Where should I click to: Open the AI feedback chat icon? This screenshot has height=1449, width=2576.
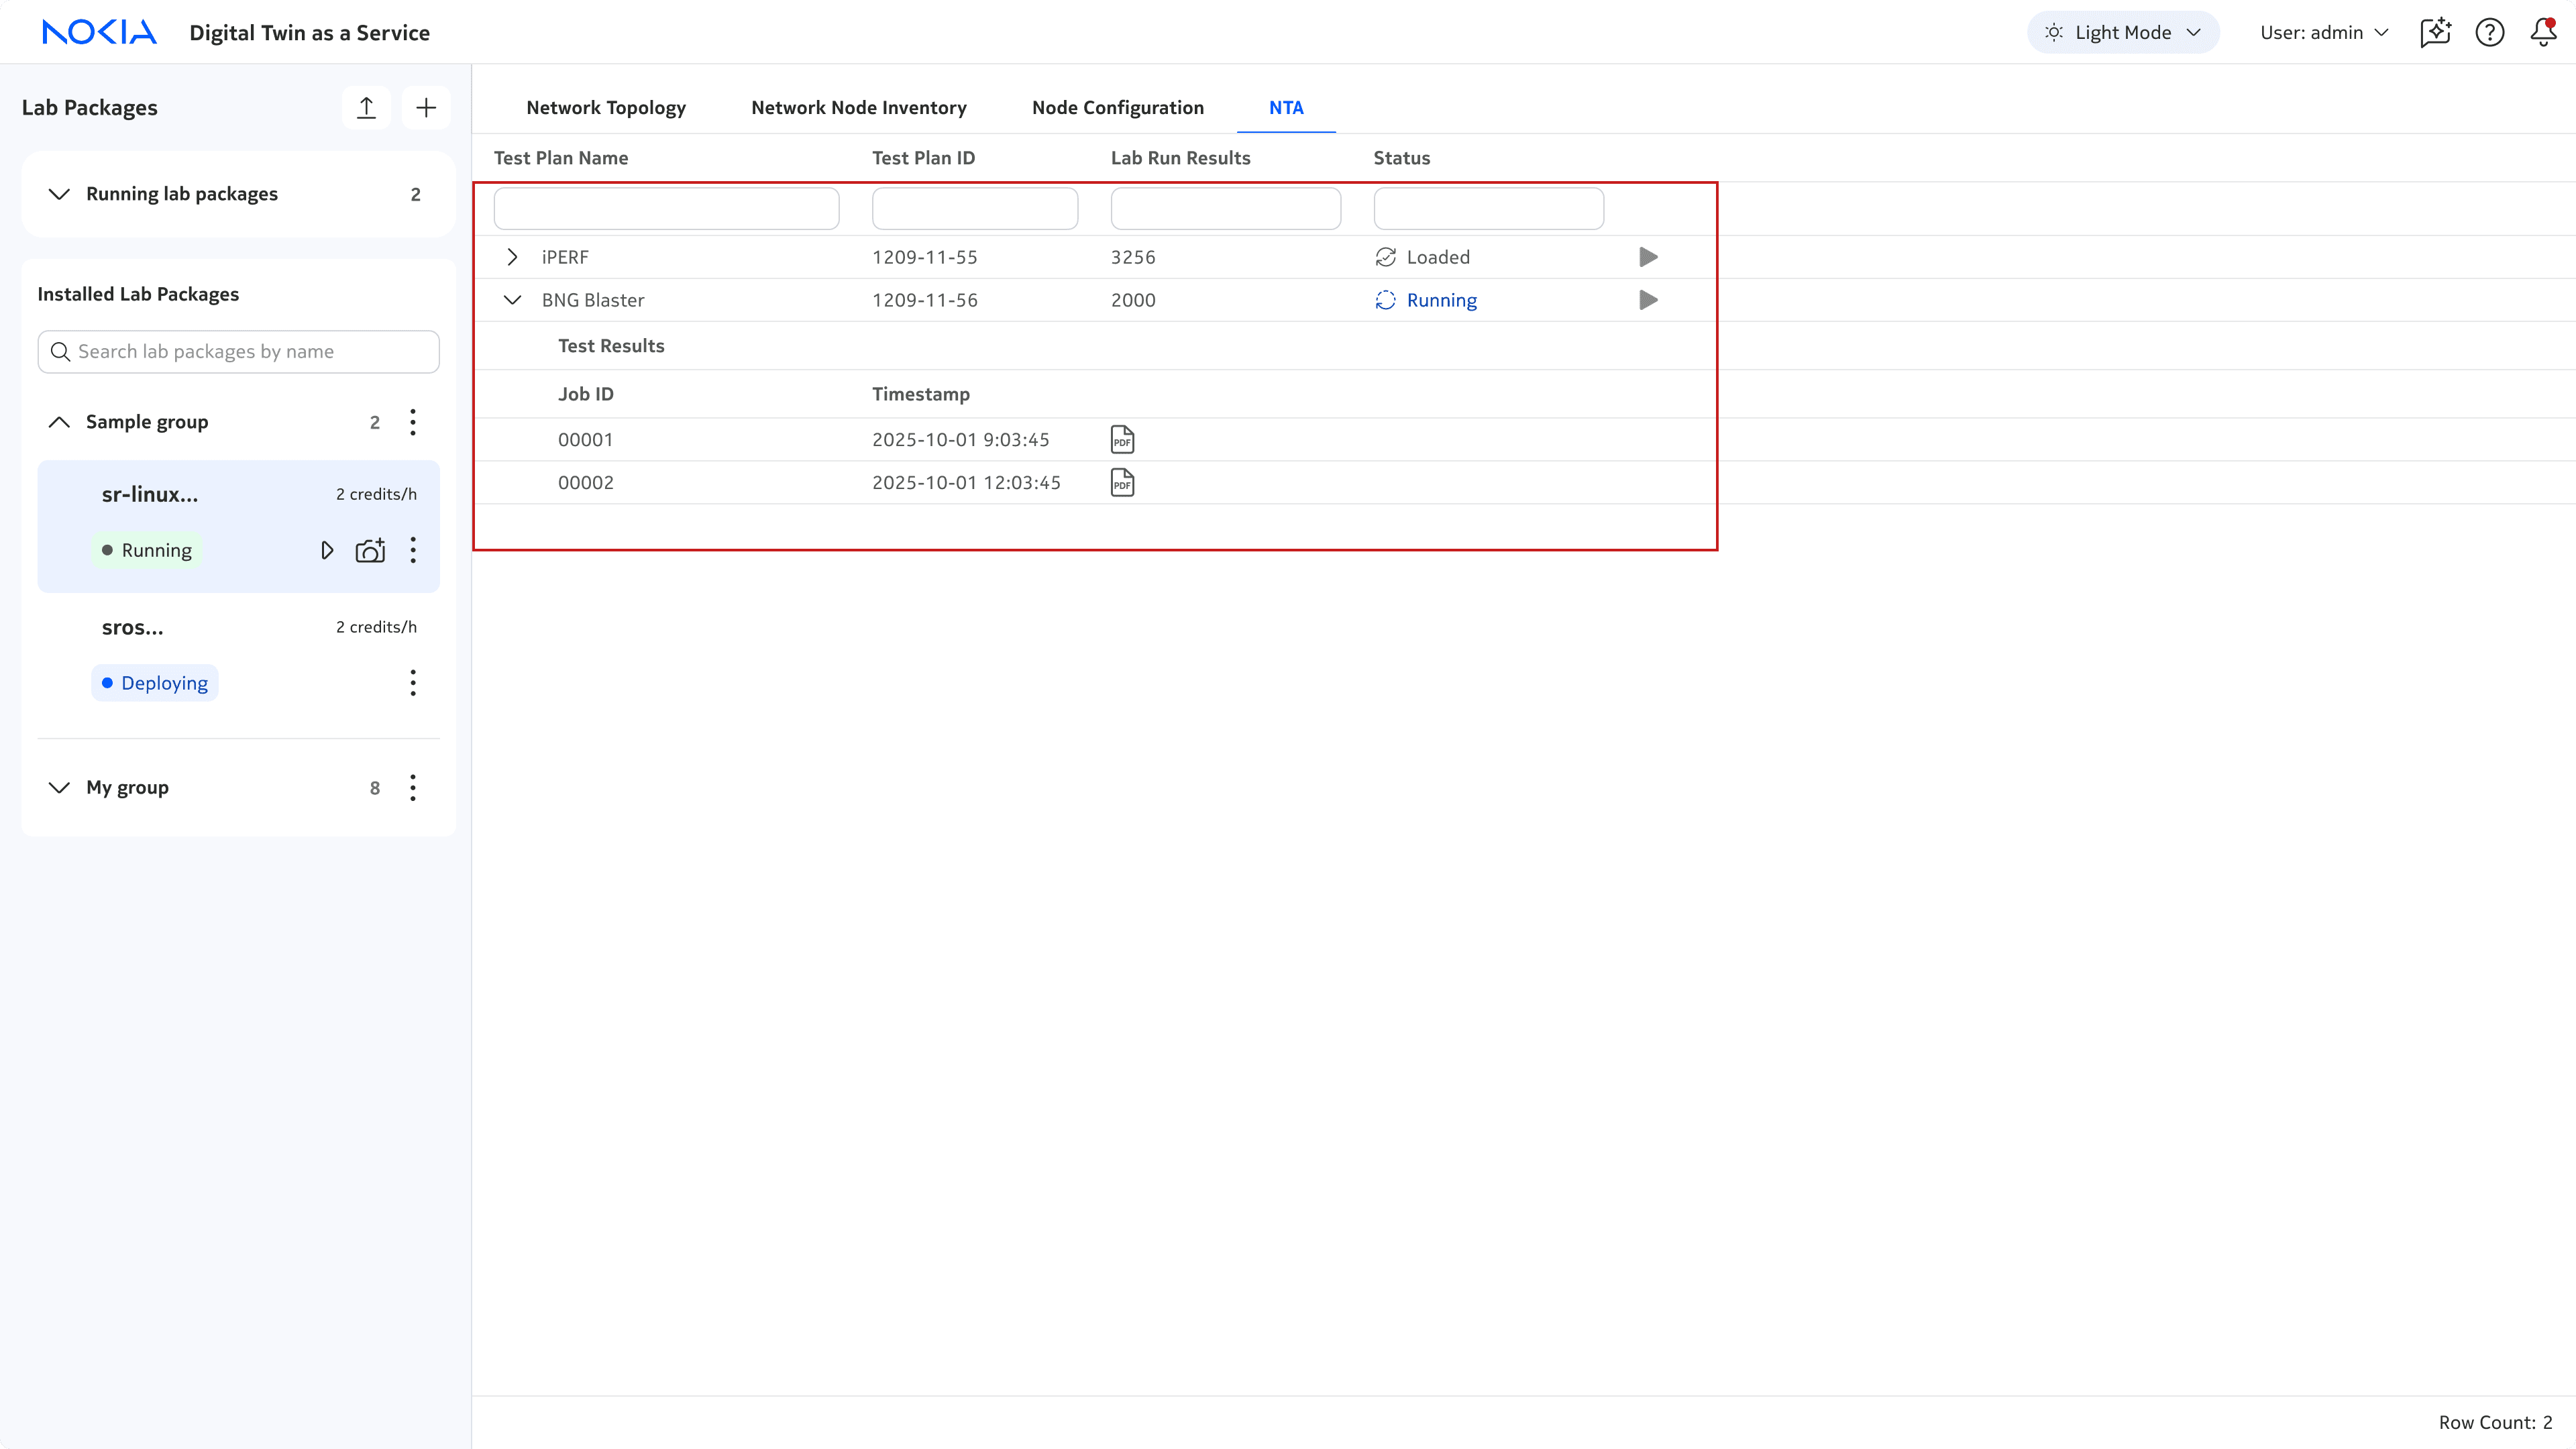click(2435, 32)
